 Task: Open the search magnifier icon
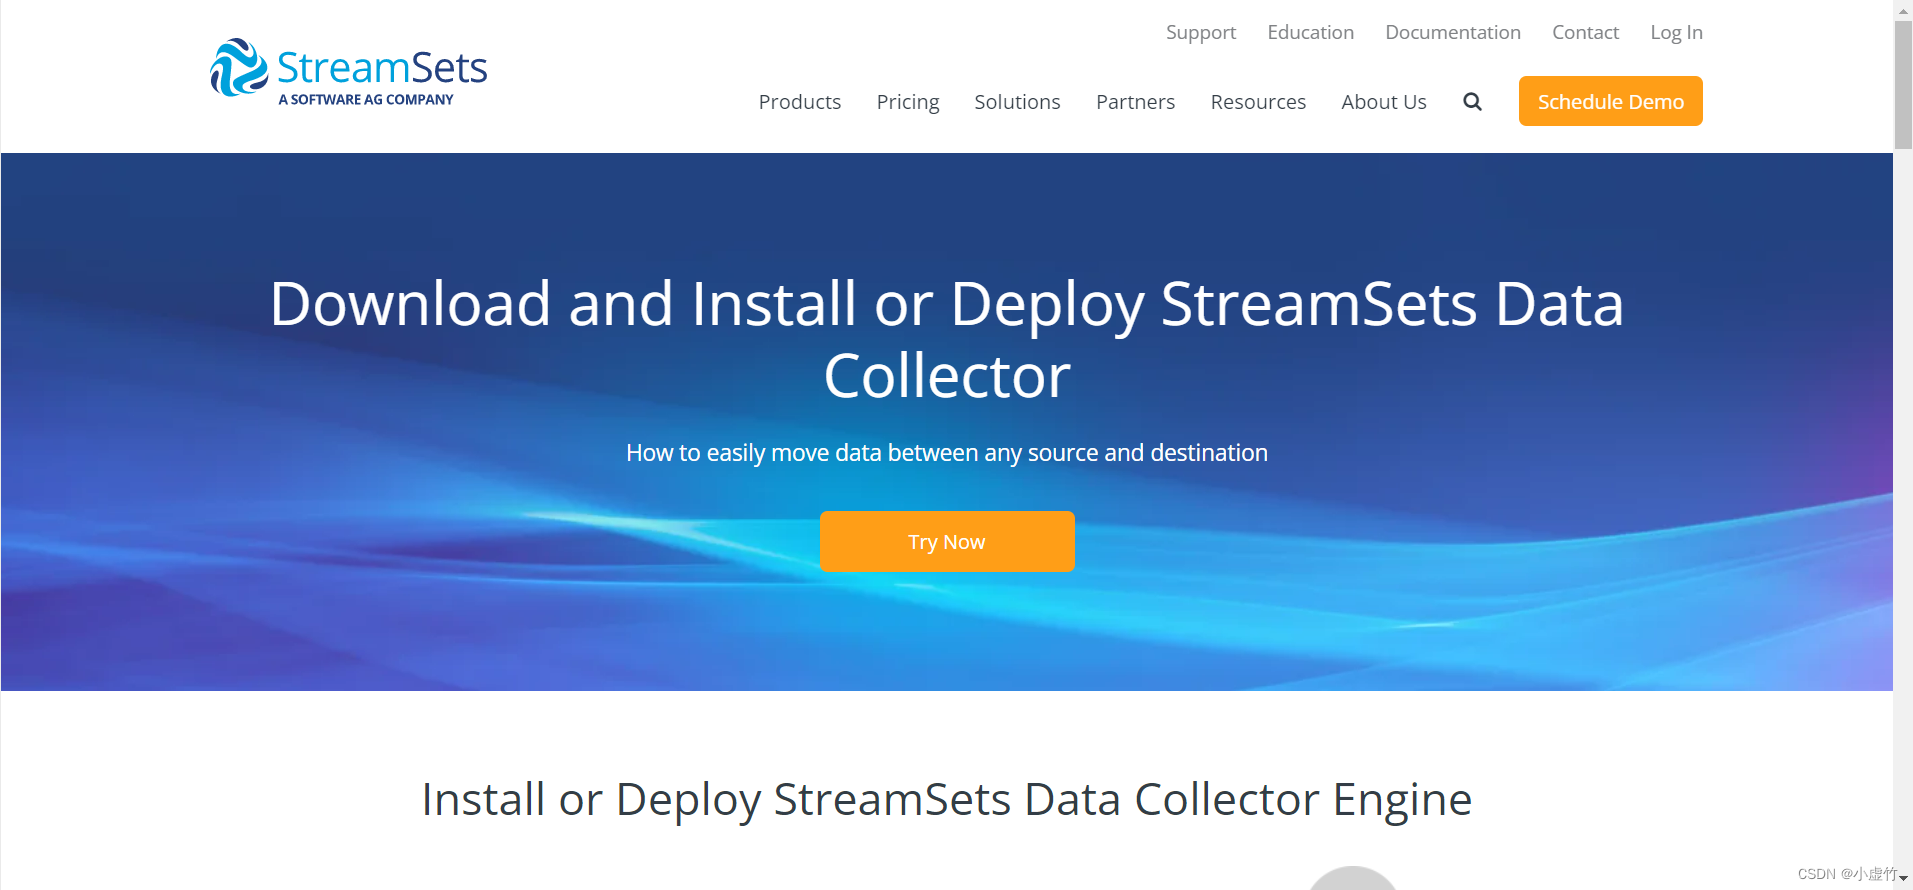1472,102
